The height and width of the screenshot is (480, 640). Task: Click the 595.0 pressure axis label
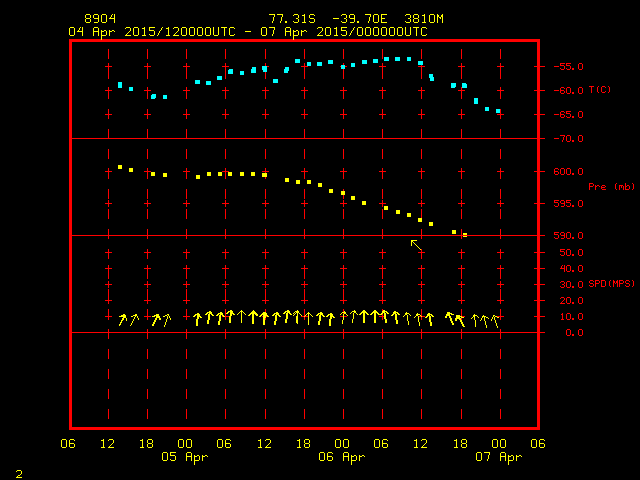tap(568, 204)
